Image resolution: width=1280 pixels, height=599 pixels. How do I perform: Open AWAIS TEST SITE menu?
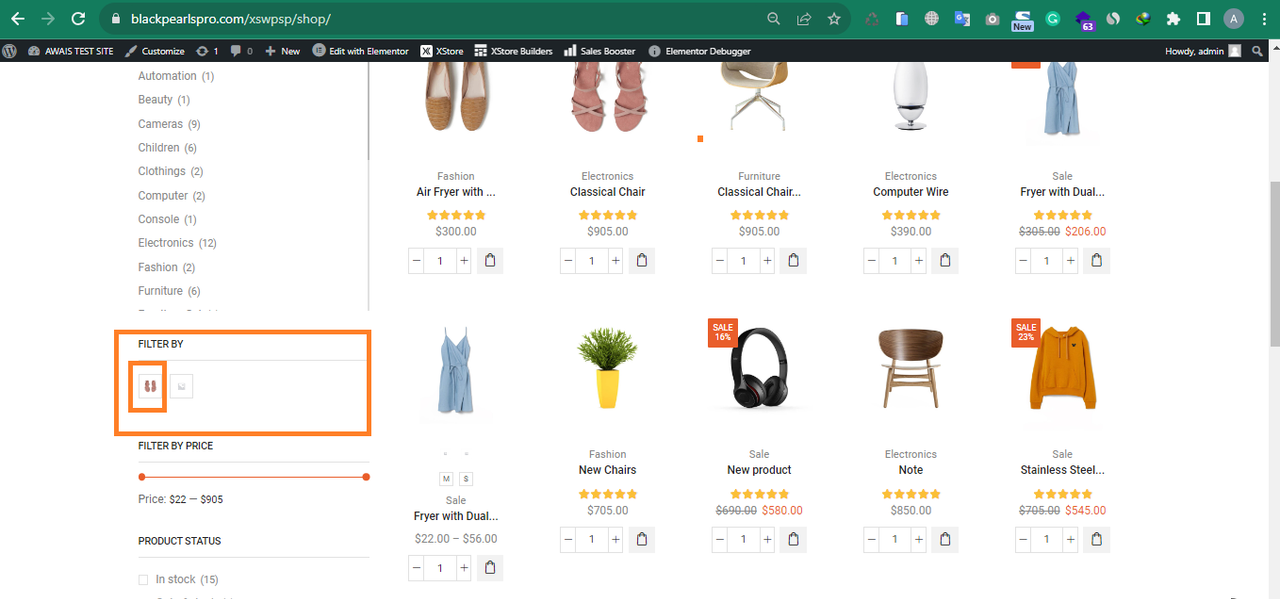coord(70,51)
